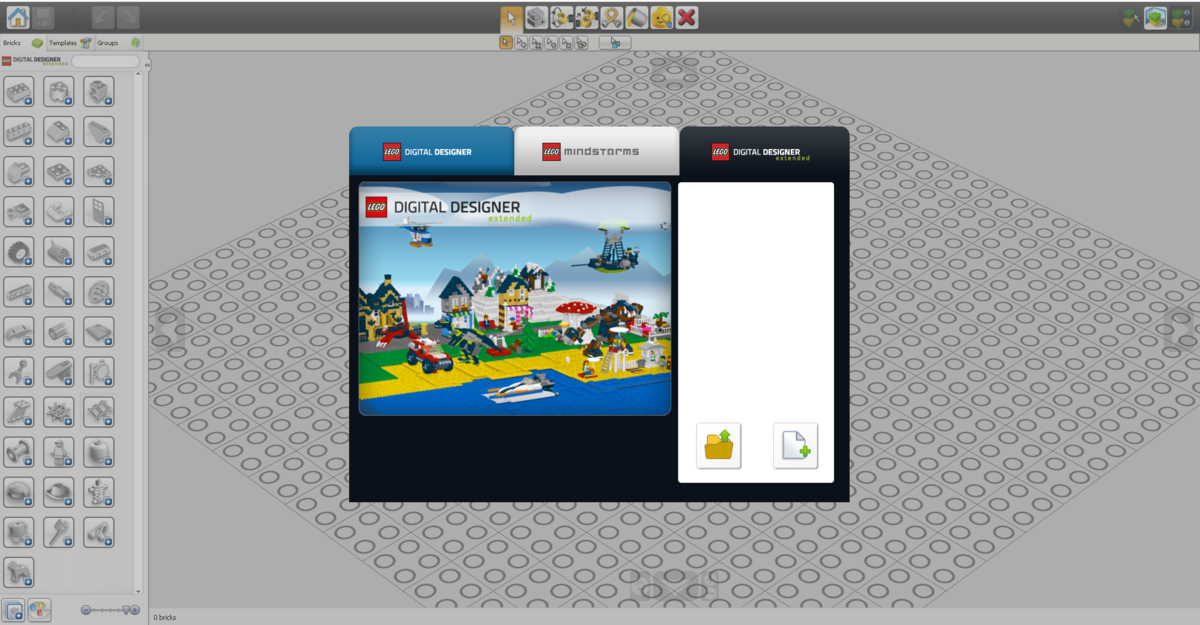Click the invert selection button
This screenshot has width=1200, height=625.
click(x=615, y=42)
